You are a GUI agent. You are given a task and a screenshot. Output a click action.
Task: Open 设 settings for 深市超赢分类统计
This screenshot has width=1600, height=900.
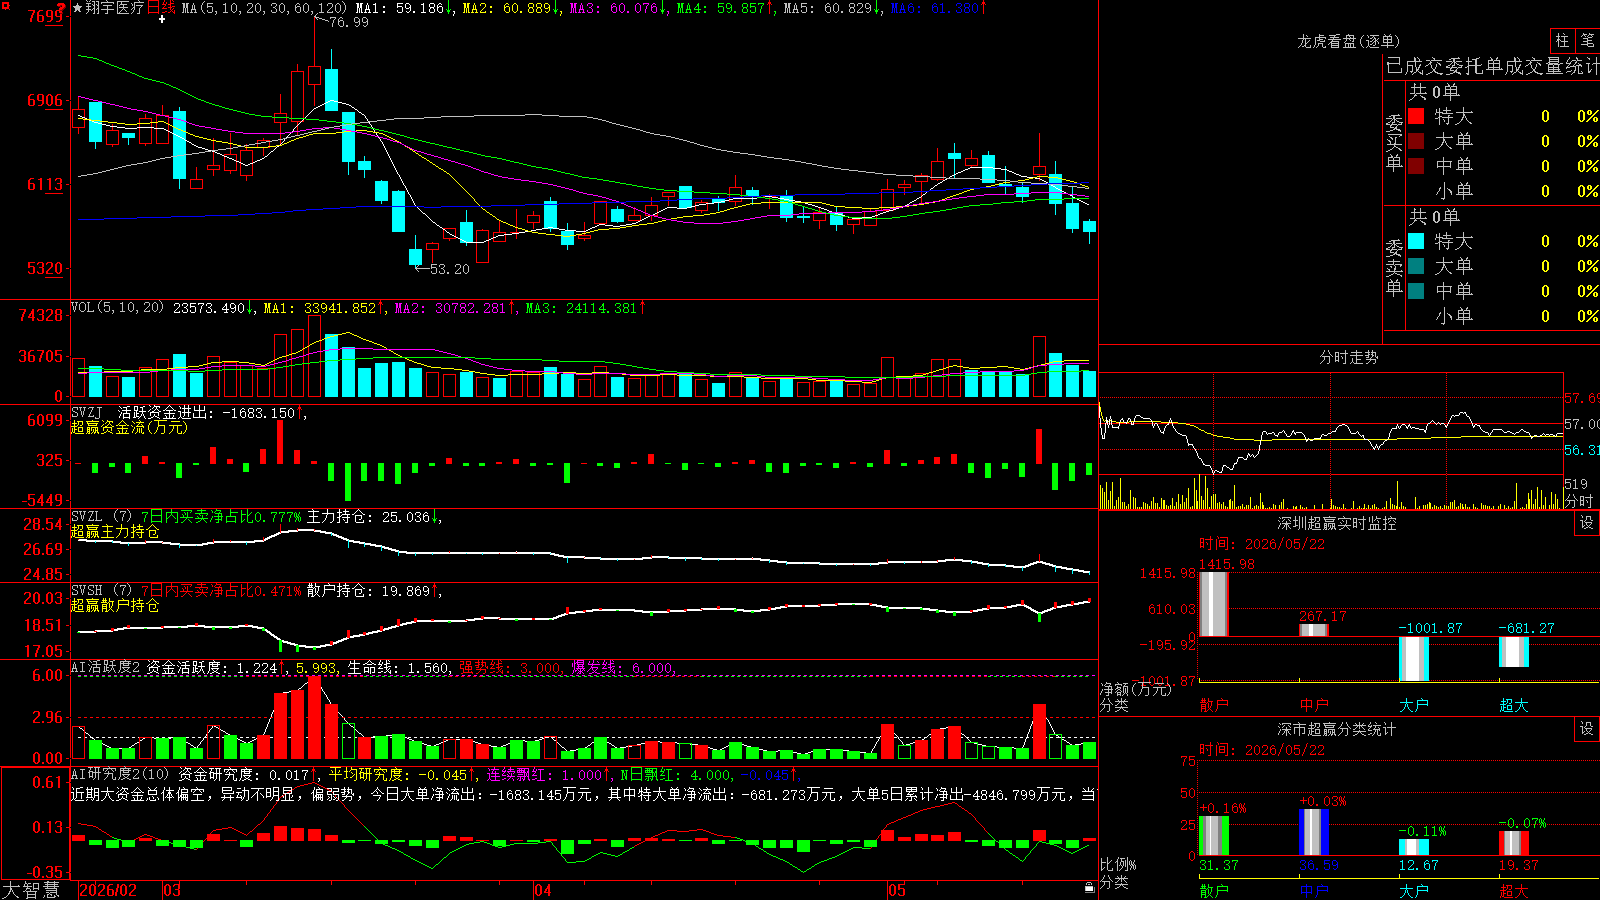[x=1587, y=729]
